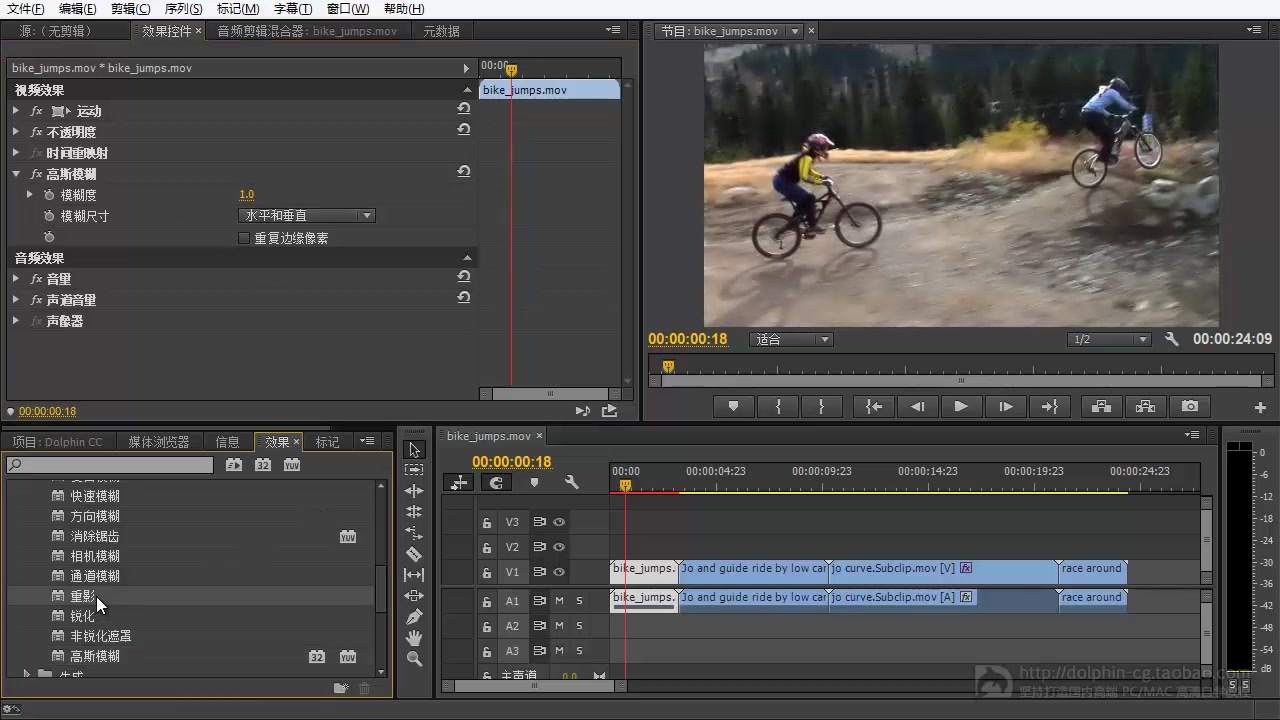Open Program Monitor settings wrench

pyautogui.click(x=1172, y=339)
